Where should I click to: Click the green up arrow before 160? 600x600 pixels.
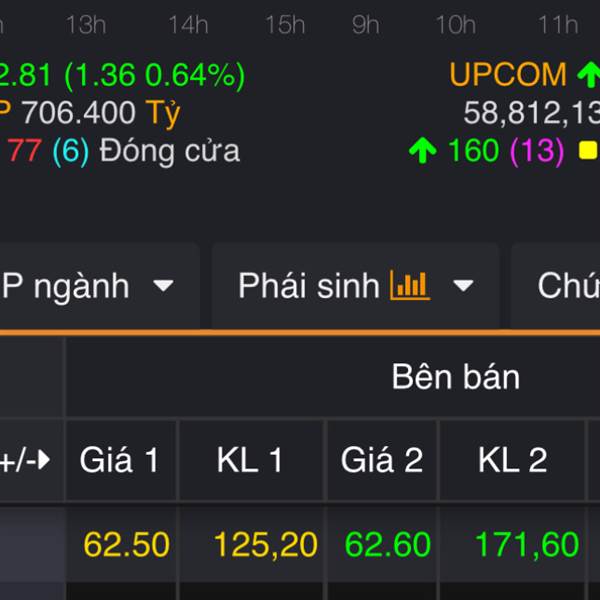pos(422,151)
